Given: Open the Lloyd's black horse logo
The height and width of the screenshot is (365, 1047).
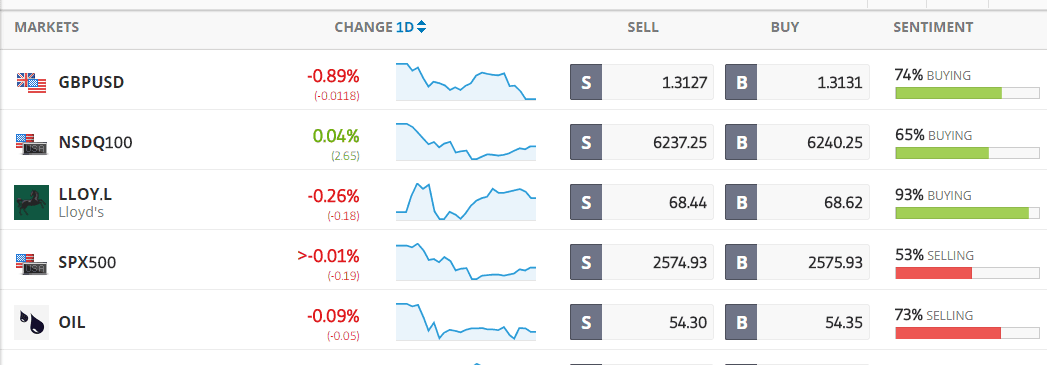Looking at the screenshot, I should pos(31,202).
